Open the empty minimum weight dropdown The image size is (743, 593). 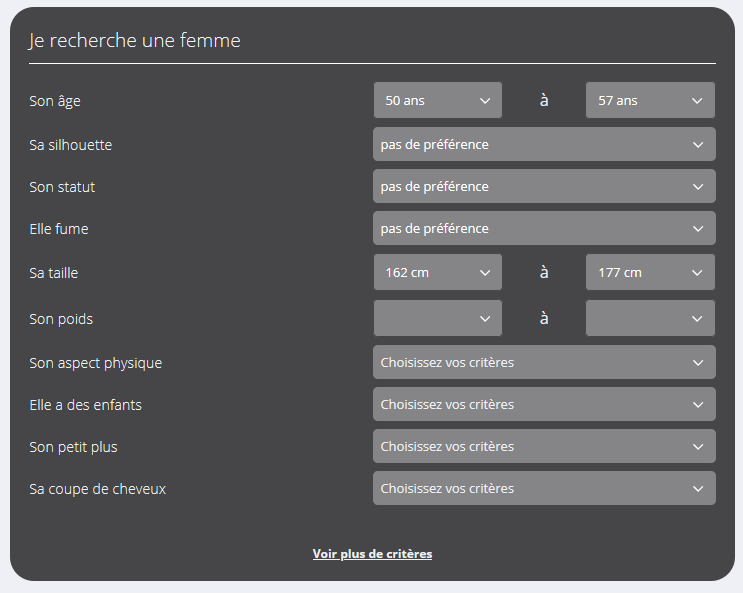[437, 319]
